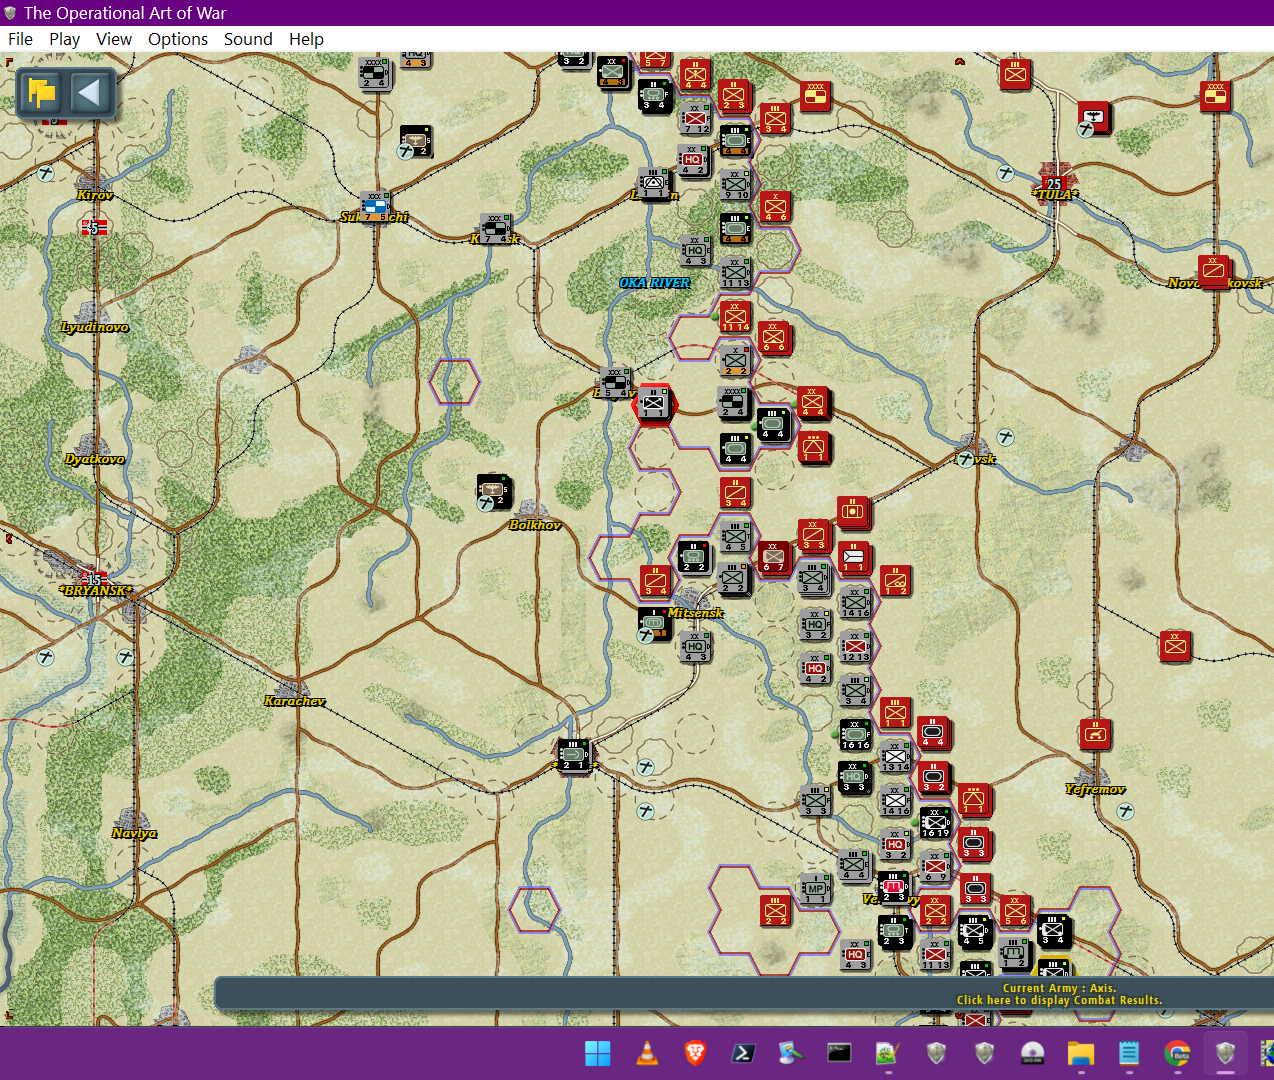The image size is (1274, 1080).
Task: Click the Dyatkovo city label
Action: [95, 459]
